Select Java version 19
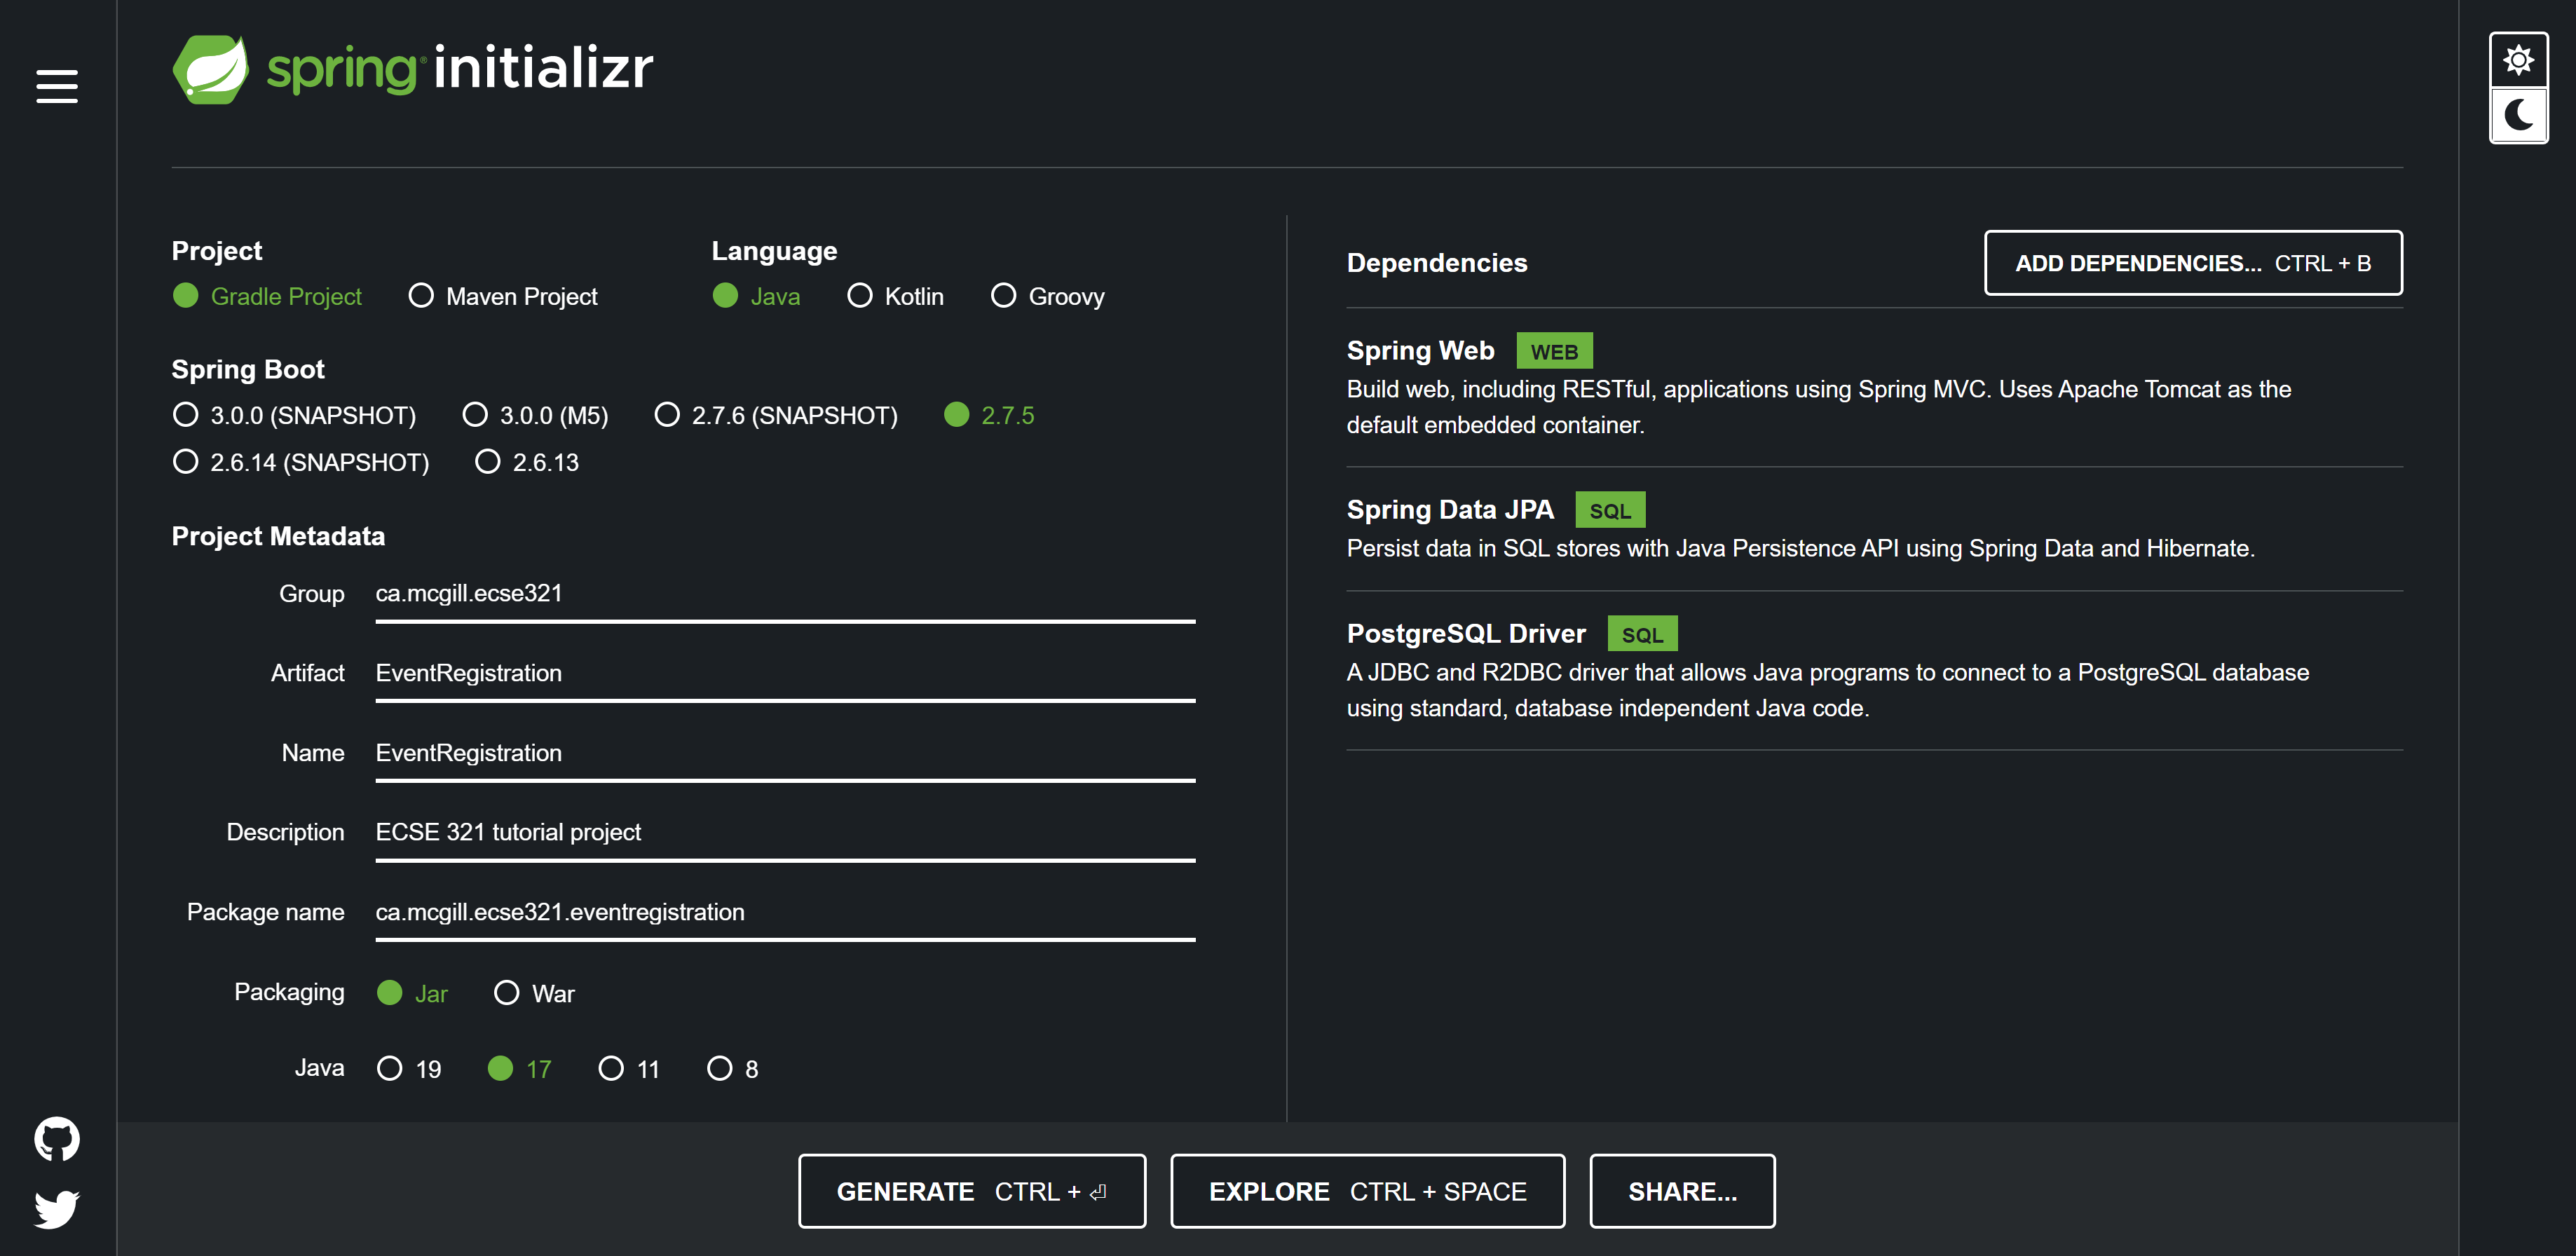Screen dimensions: 2576x1256 click(390, 1069)
